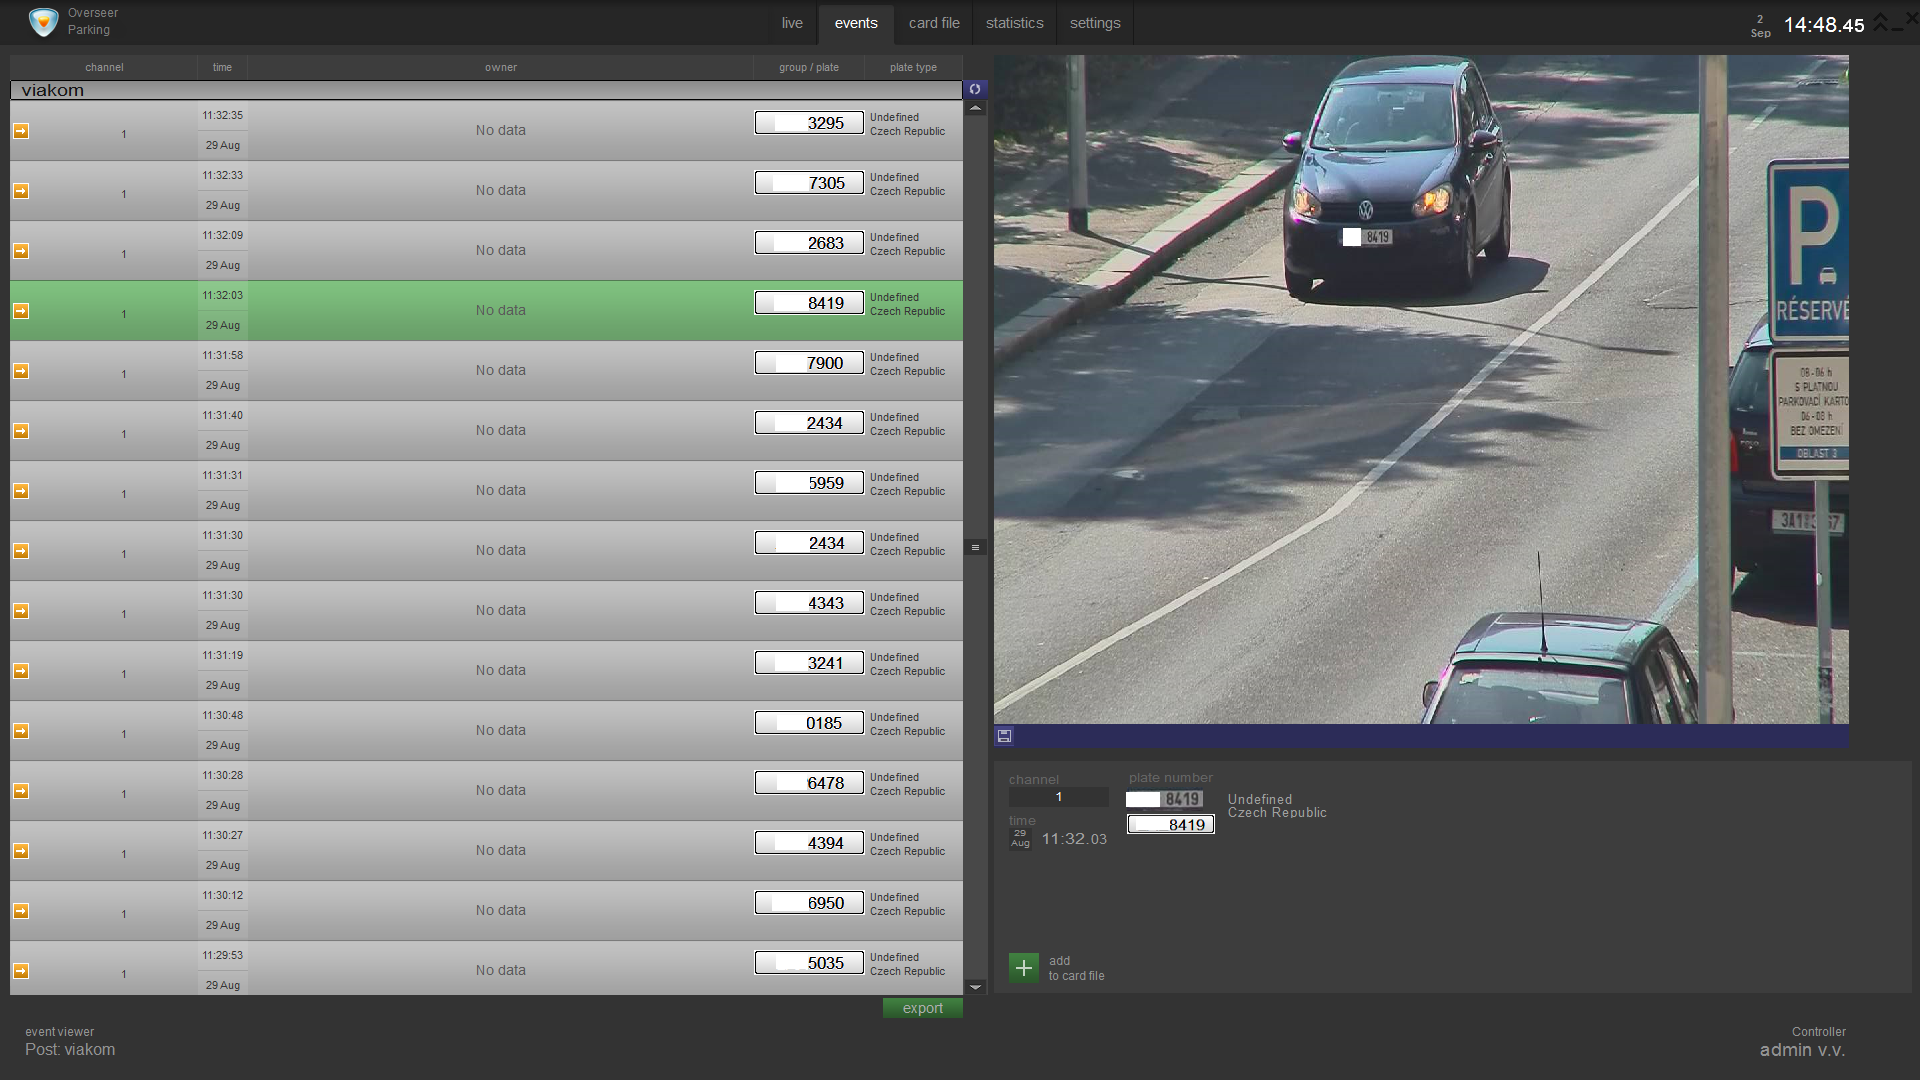Open the card file tab

pos(934,23)
